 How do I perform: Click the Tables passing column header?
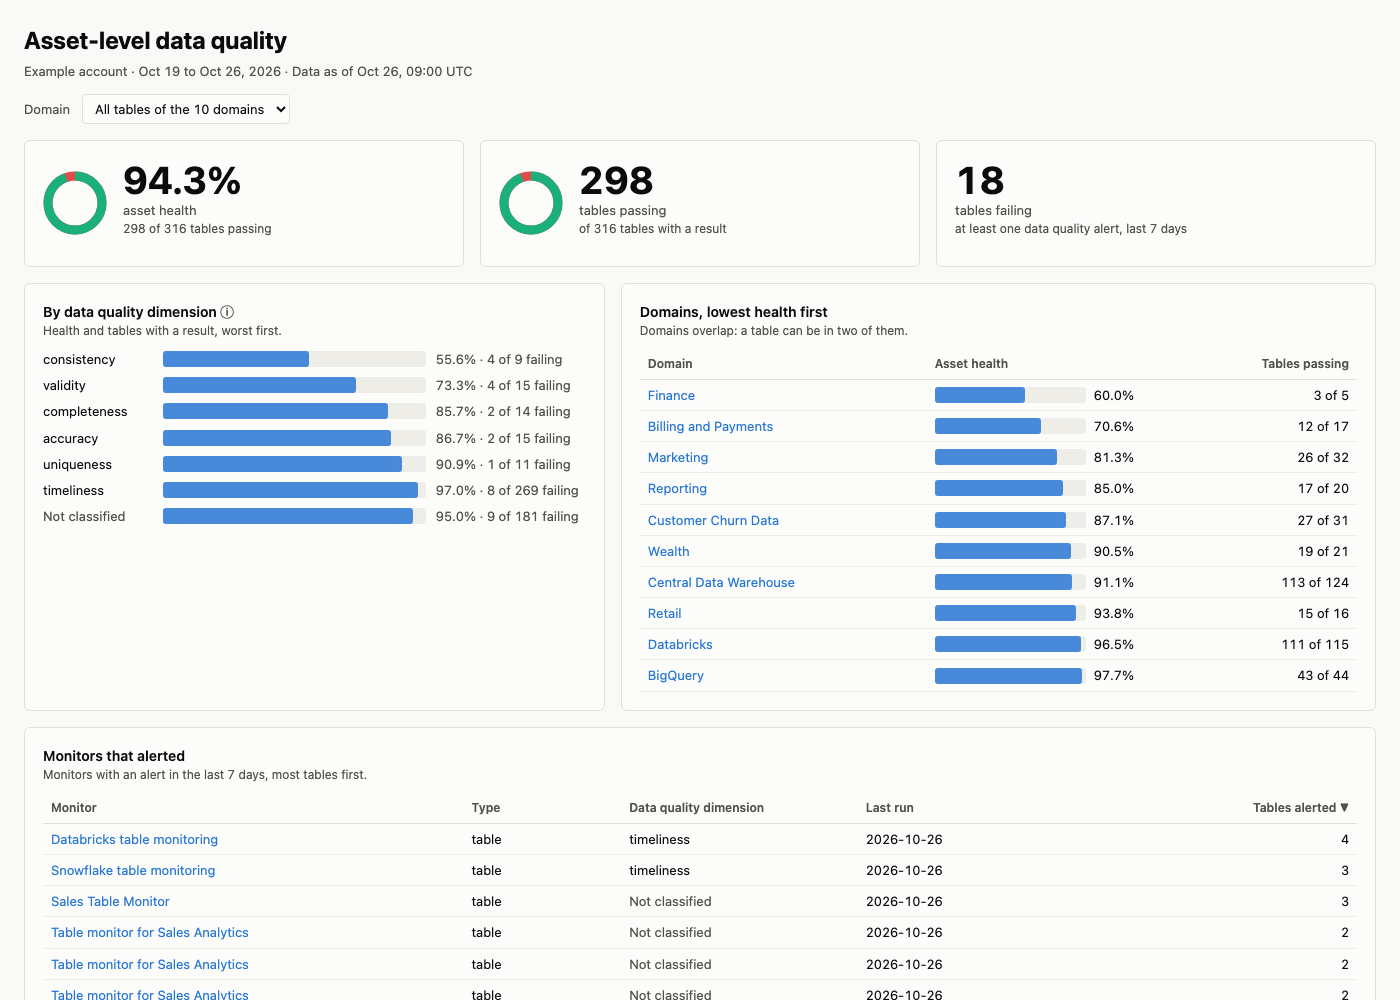coord(1305,364)
